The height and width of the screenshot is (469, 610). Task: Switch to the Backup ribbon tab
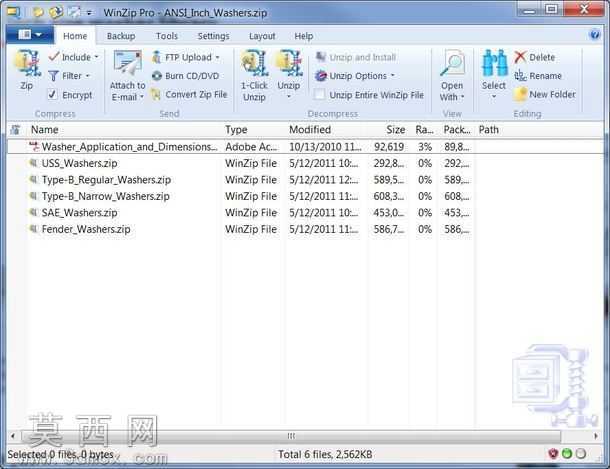(x=121, y=36)
